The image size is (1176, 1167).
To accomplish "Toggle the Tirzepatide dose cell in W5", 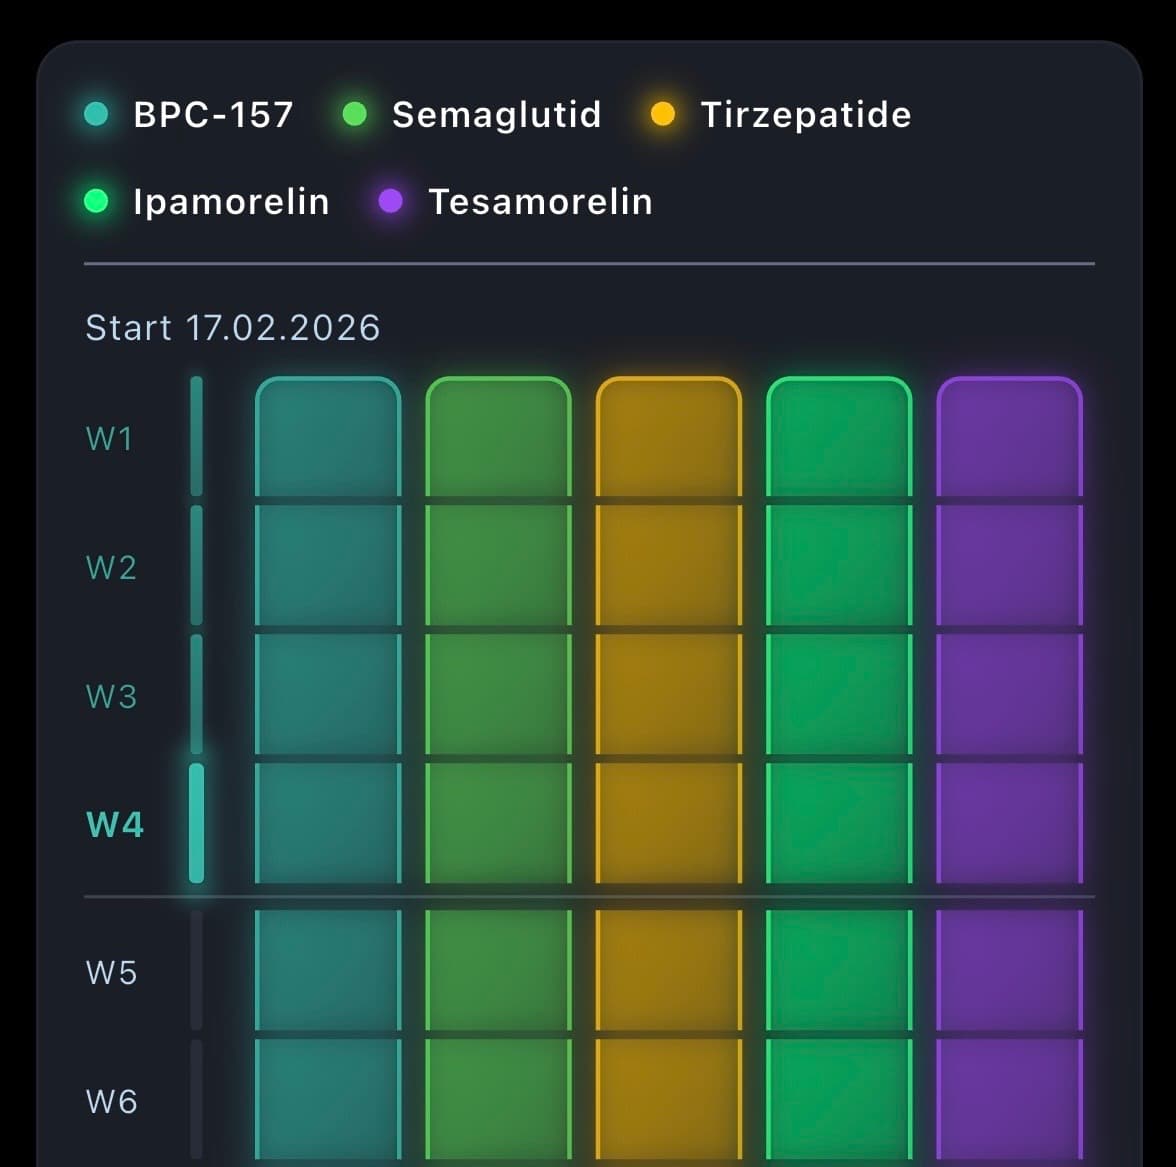I will [x=669, y=971].
